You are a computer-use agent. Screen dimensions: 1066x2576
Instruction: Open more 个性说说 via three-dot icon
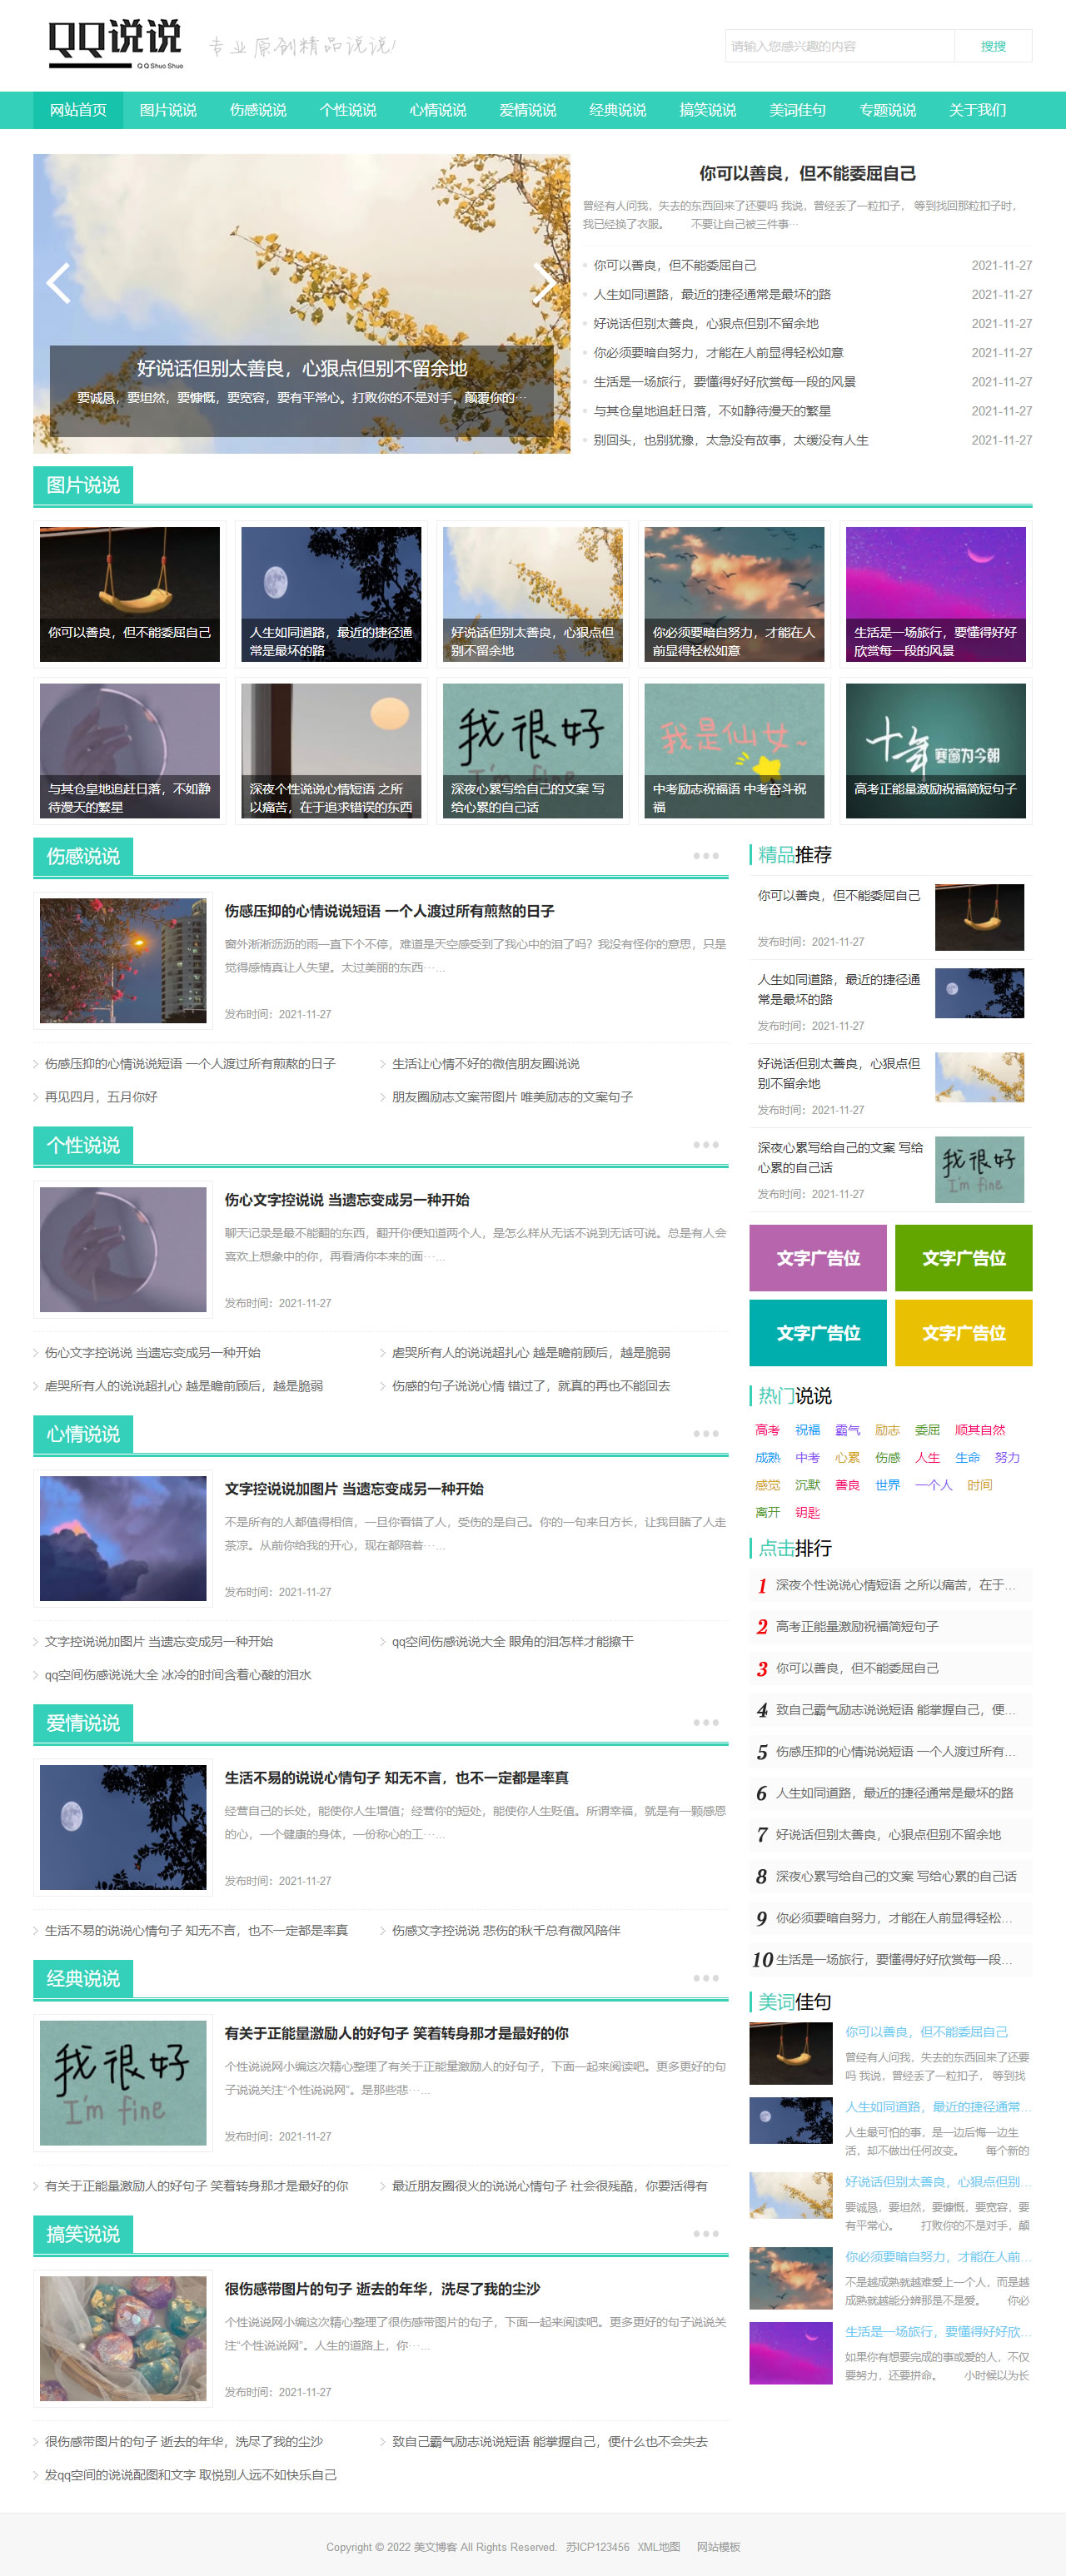pos(706,1145)
